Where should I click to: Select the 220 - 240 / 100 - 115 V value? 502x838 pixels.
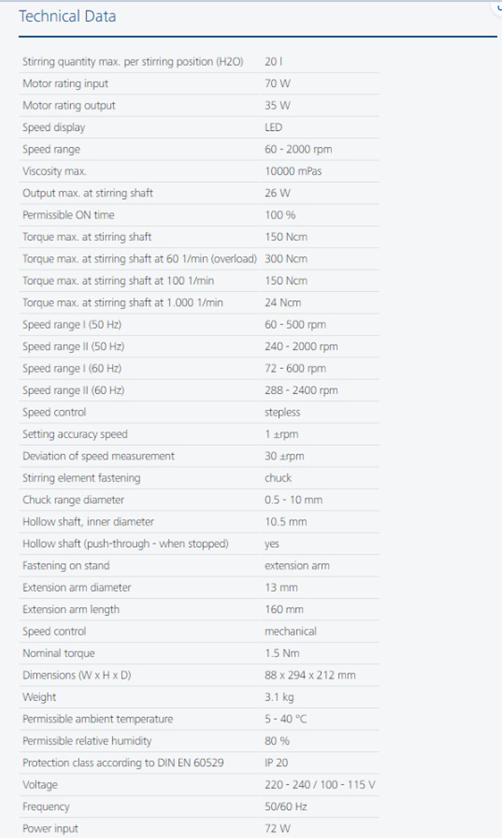[320, 785]
